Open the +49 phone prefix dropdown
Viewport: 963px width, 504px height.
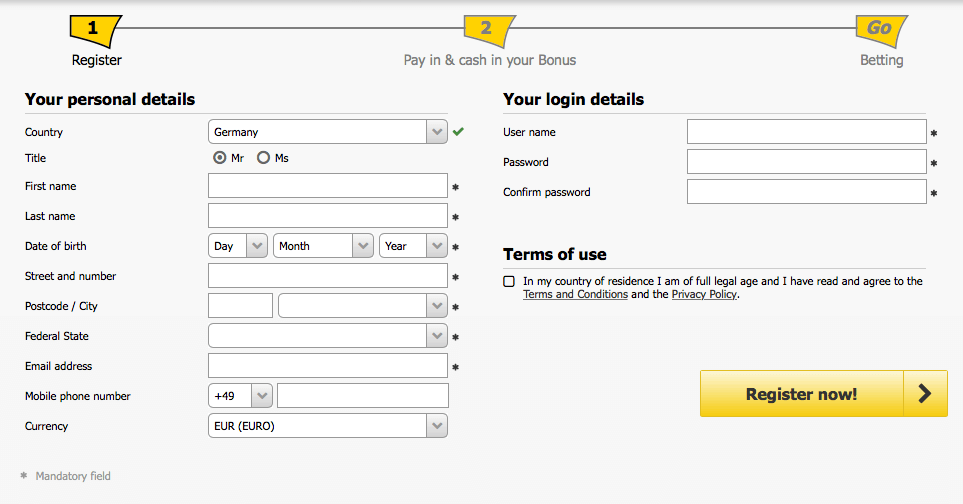pyautogui.click(x=240, y=396)
